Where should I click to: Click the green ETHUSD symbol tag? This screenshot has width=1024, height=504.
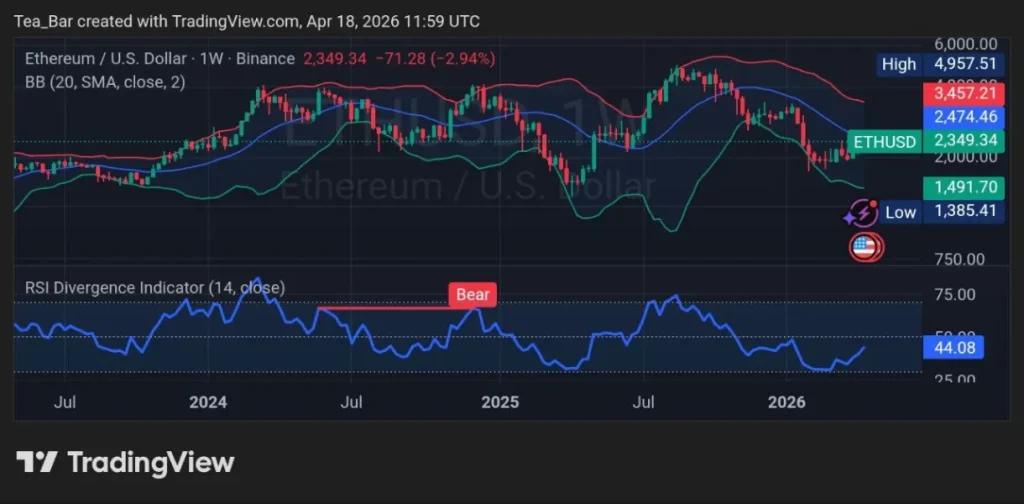click(x=882, y=141)
